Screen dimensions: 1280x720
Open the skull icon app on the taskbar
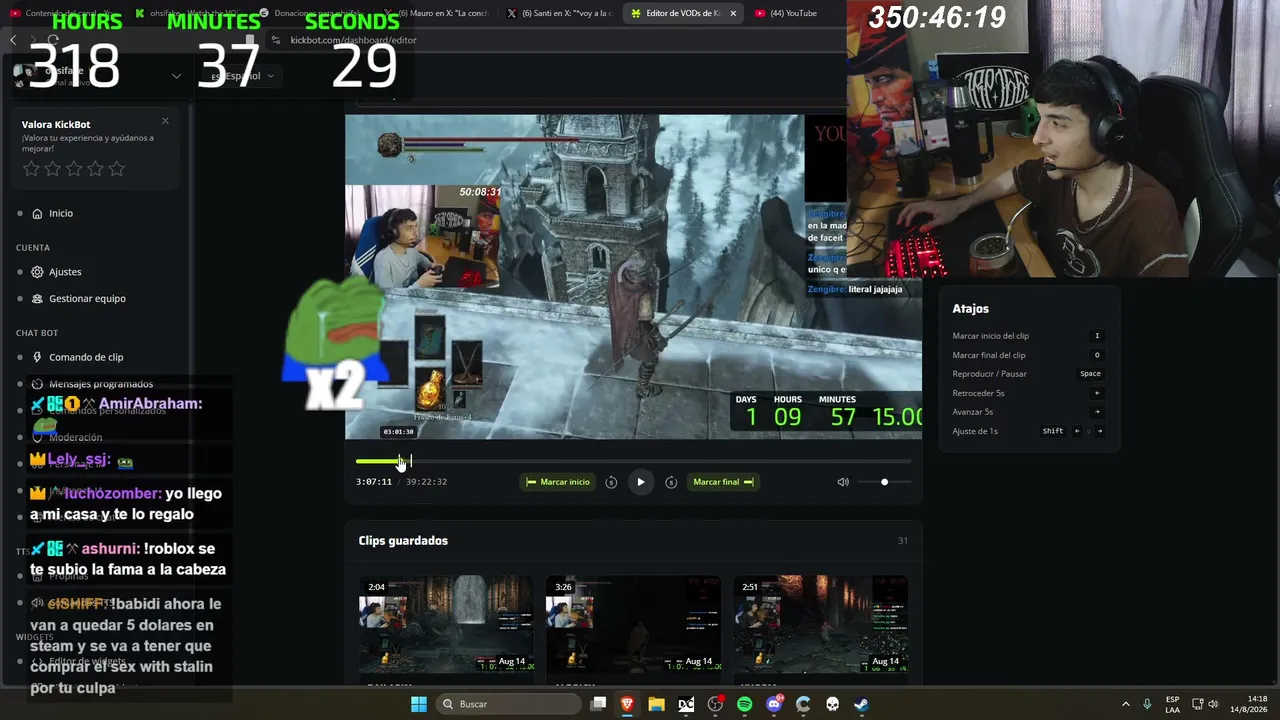point(832,704)
